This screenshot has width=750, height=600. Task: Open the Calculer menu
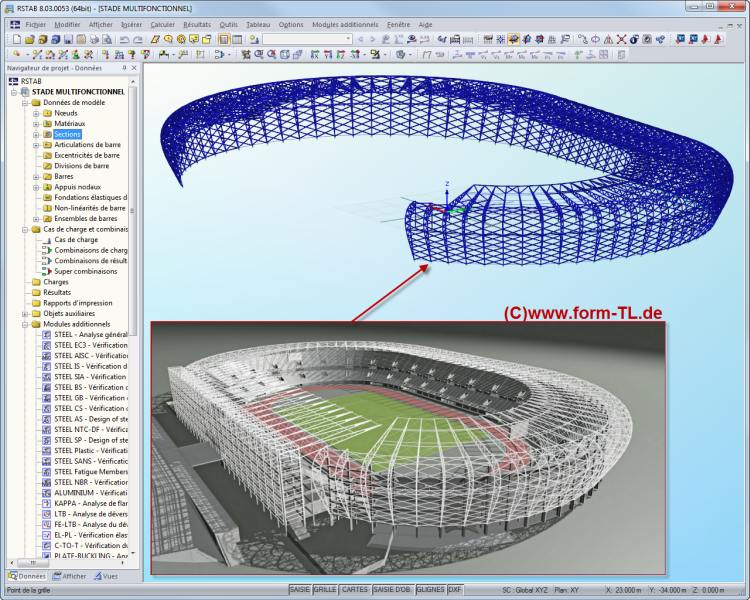(x=162, y=24)
